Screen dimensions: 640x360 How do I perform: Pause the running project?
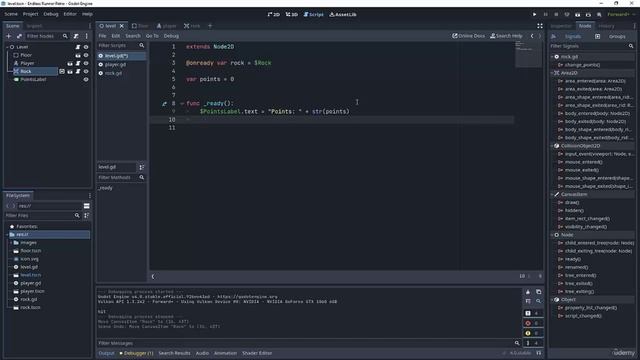coord(545,14)
